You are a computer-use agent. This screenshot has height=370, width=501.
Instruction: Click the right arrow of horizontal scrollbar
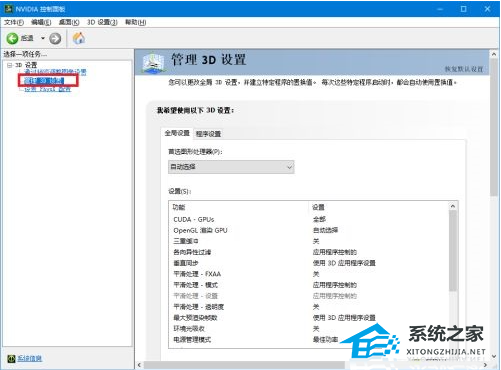click(485, 365)
